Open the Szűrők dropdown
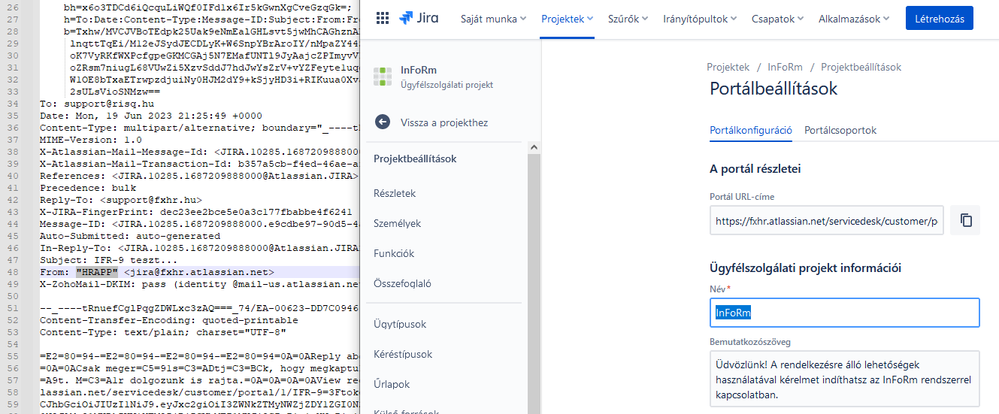 [628, 18]
